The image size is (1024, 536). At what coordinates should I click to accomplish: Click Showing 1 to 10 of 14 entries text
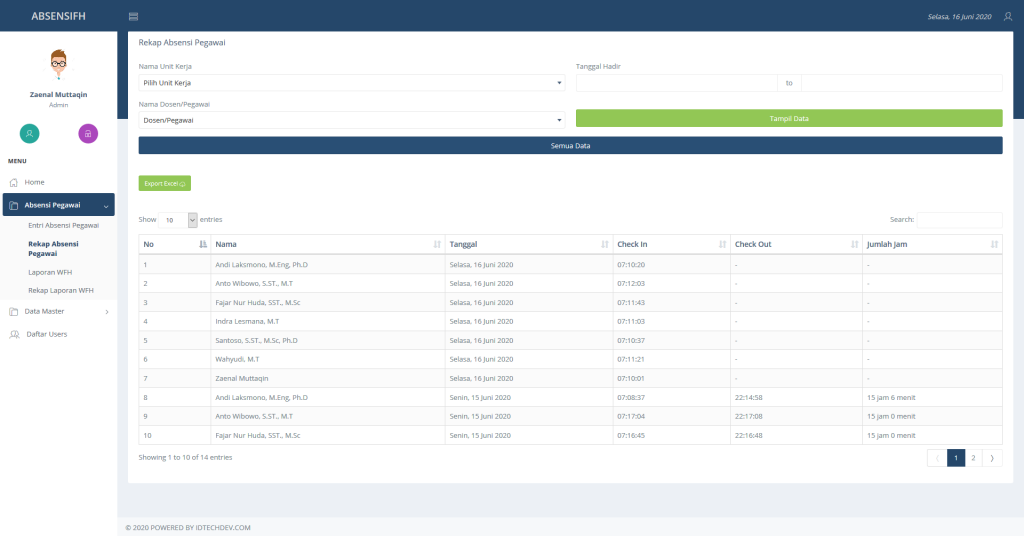tap(185, 457)
